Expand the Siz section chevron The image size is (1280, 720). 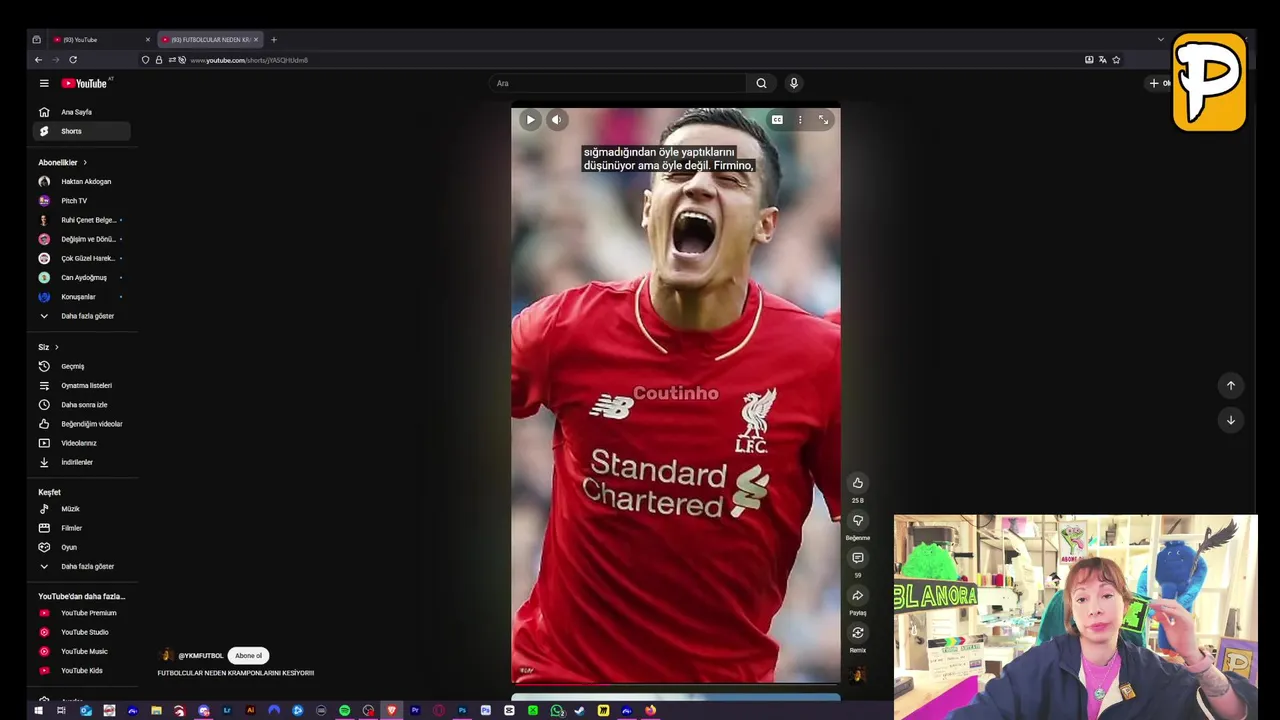56,347
